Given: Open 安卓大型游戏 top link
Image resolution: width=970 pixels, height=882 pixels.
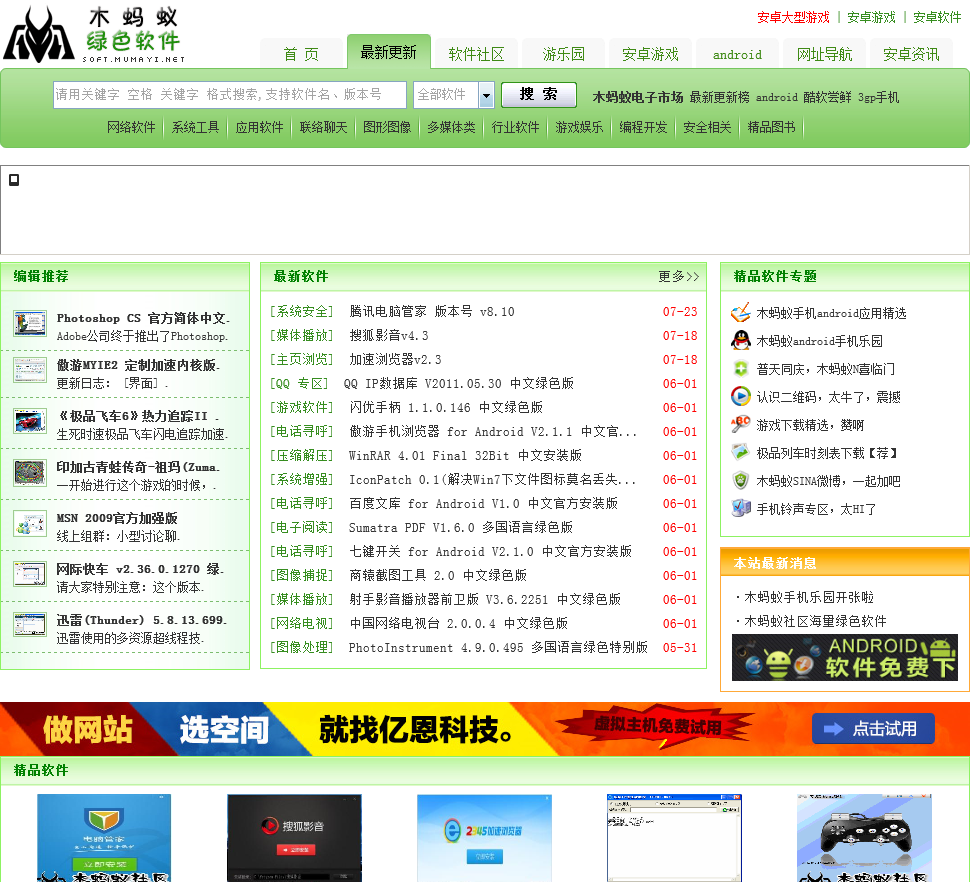Looking at the screenshot, I should (x=793, y=17).
